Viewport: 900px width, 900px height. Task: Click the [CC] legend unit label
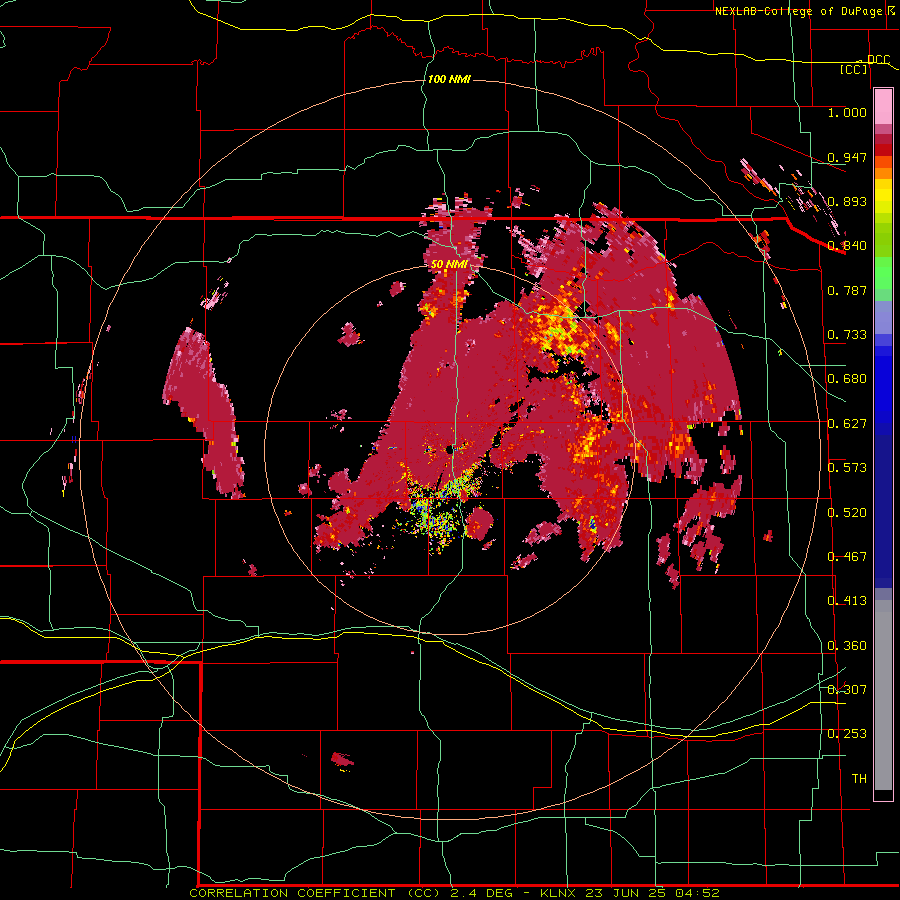pos(854,69)
